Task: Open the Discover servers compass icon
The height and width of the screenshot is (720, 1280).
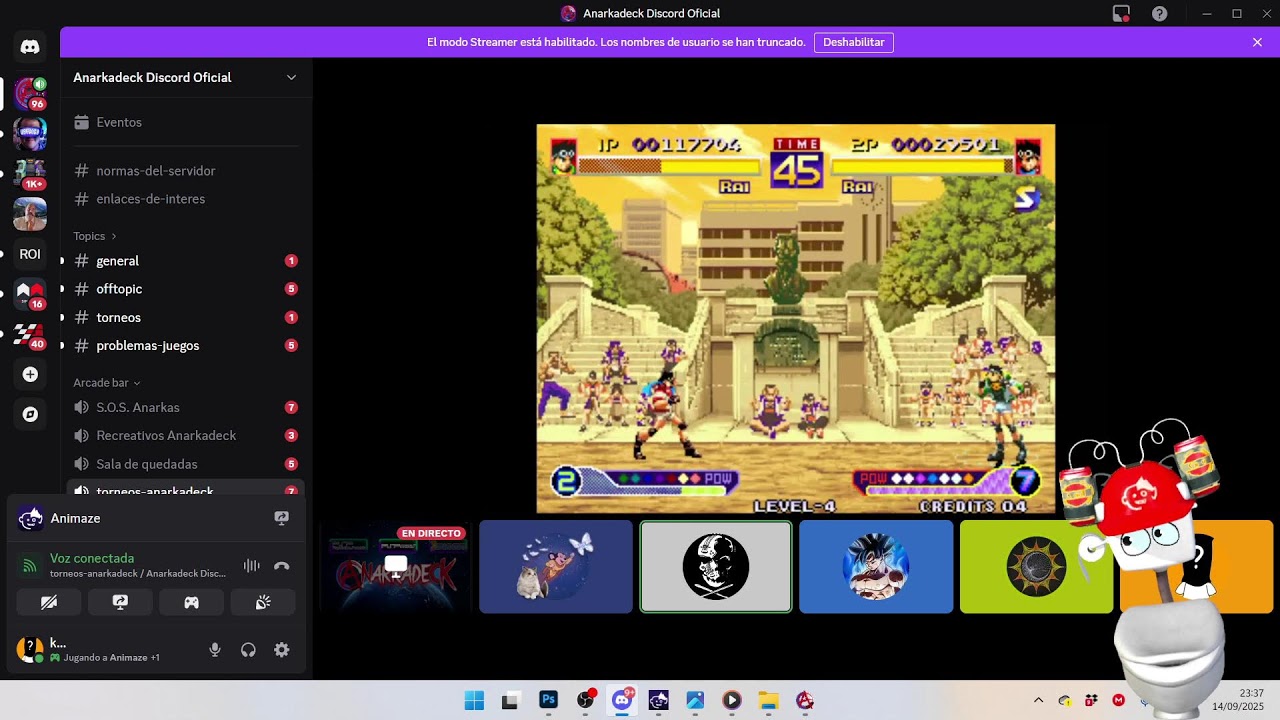Action: click(x=30, y=414)
